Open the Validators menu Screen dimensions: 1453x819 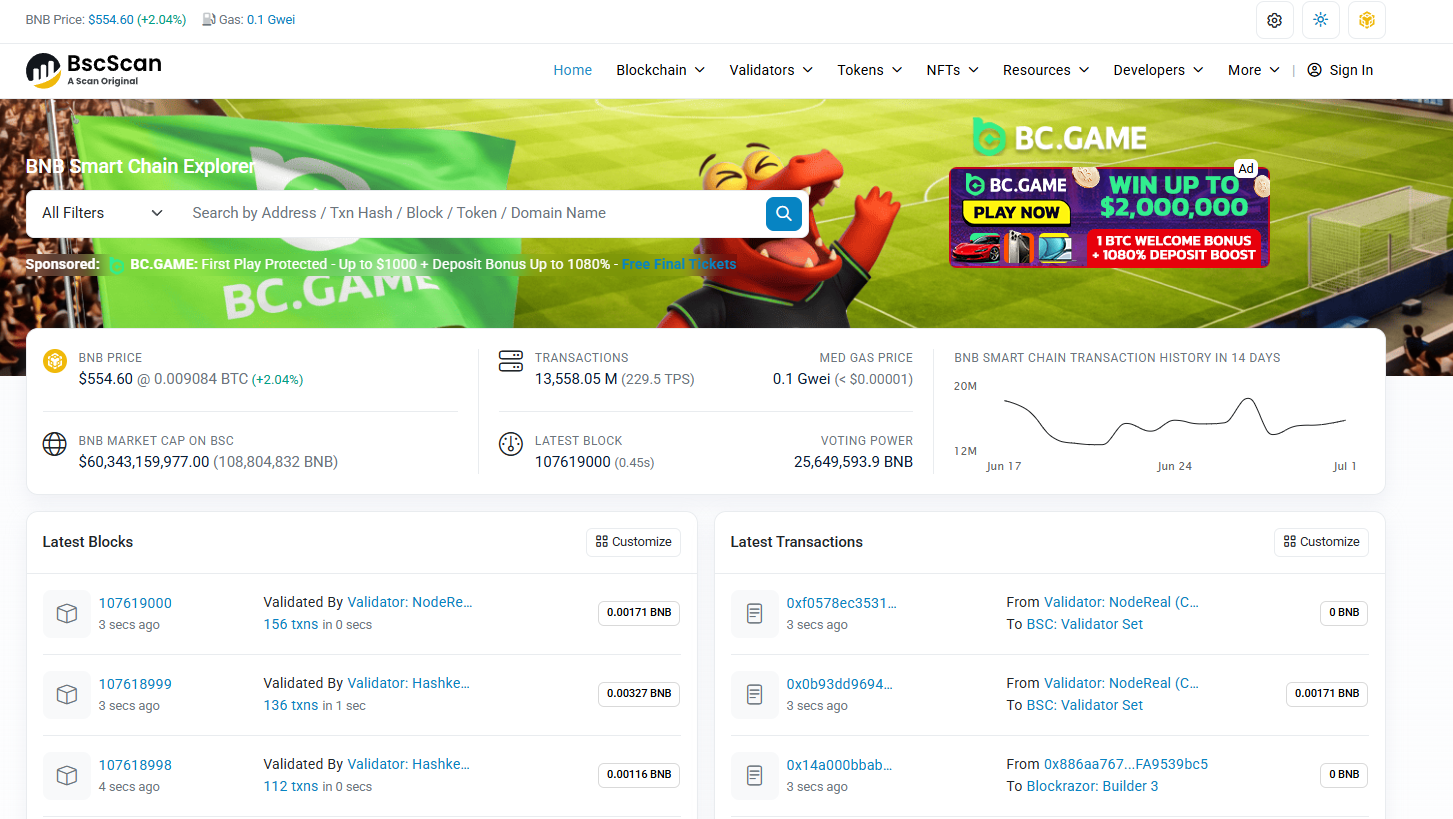(x=771, y=70)
